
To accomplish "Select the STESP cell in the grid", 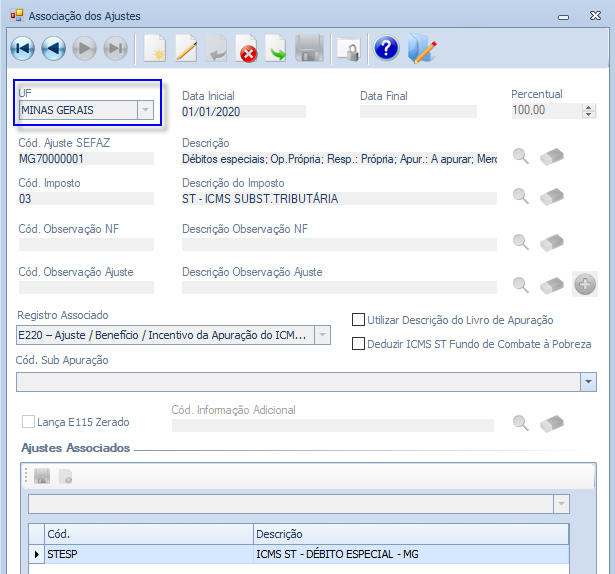I will (149, 554).
